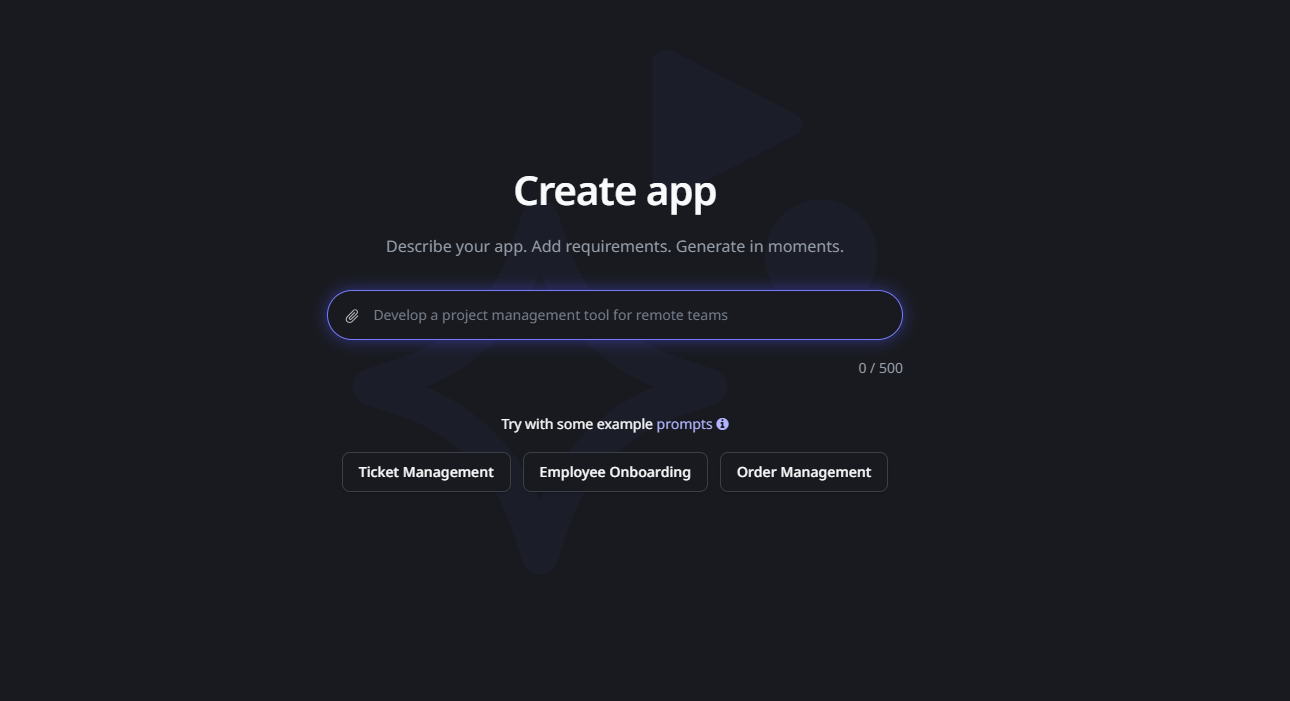Click the 'Develop a project management tool' placeholder
The image size is (1290, 701).
[x=550, y=315]
